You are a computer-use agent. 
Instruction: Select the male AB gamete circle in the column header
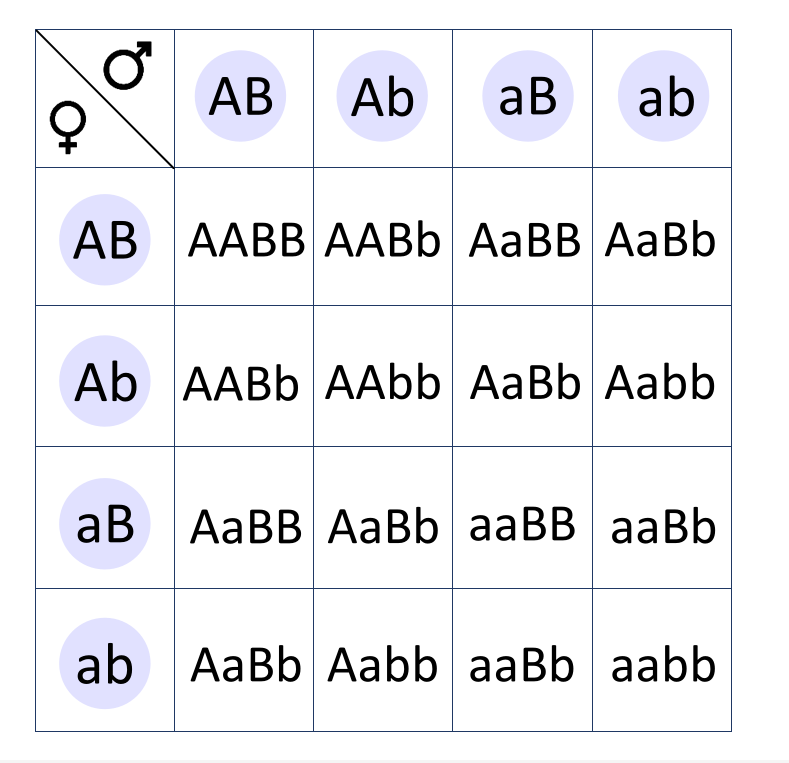242,97
